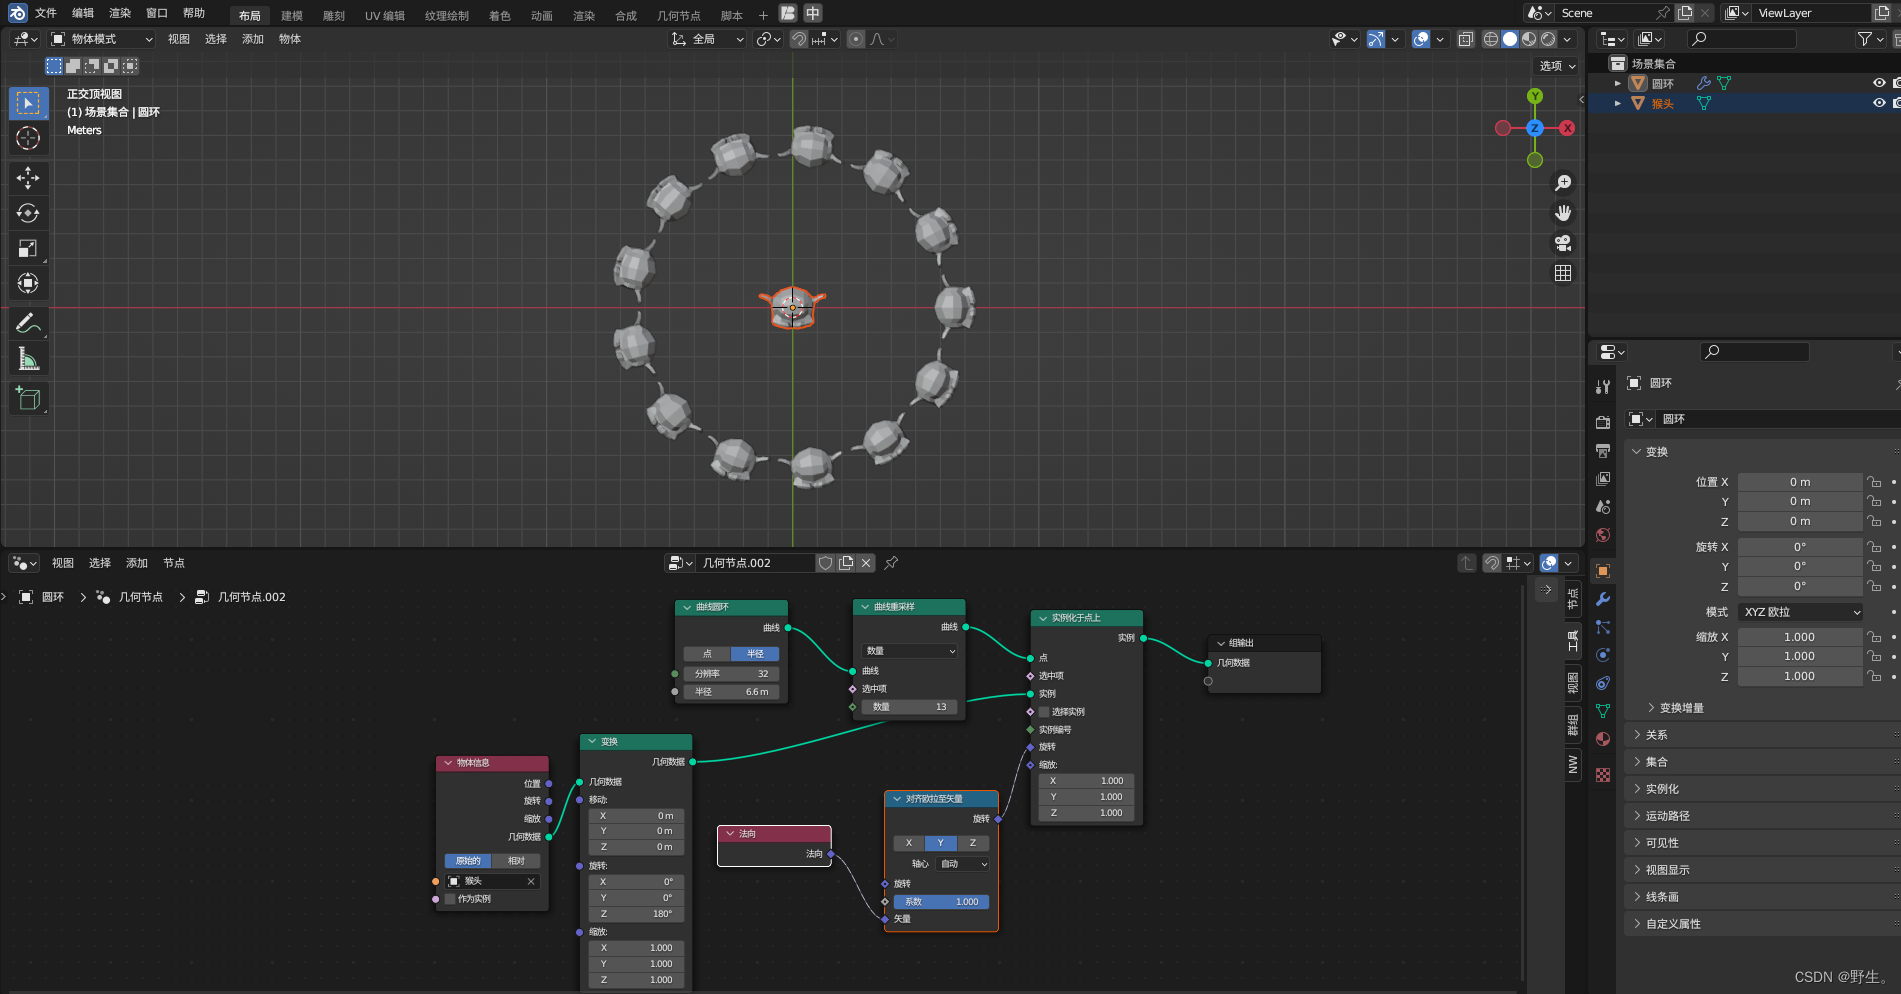Open the Physics properties tab
The width and height of the screenshot is (1901, 994).
[x=1603, y=655]
